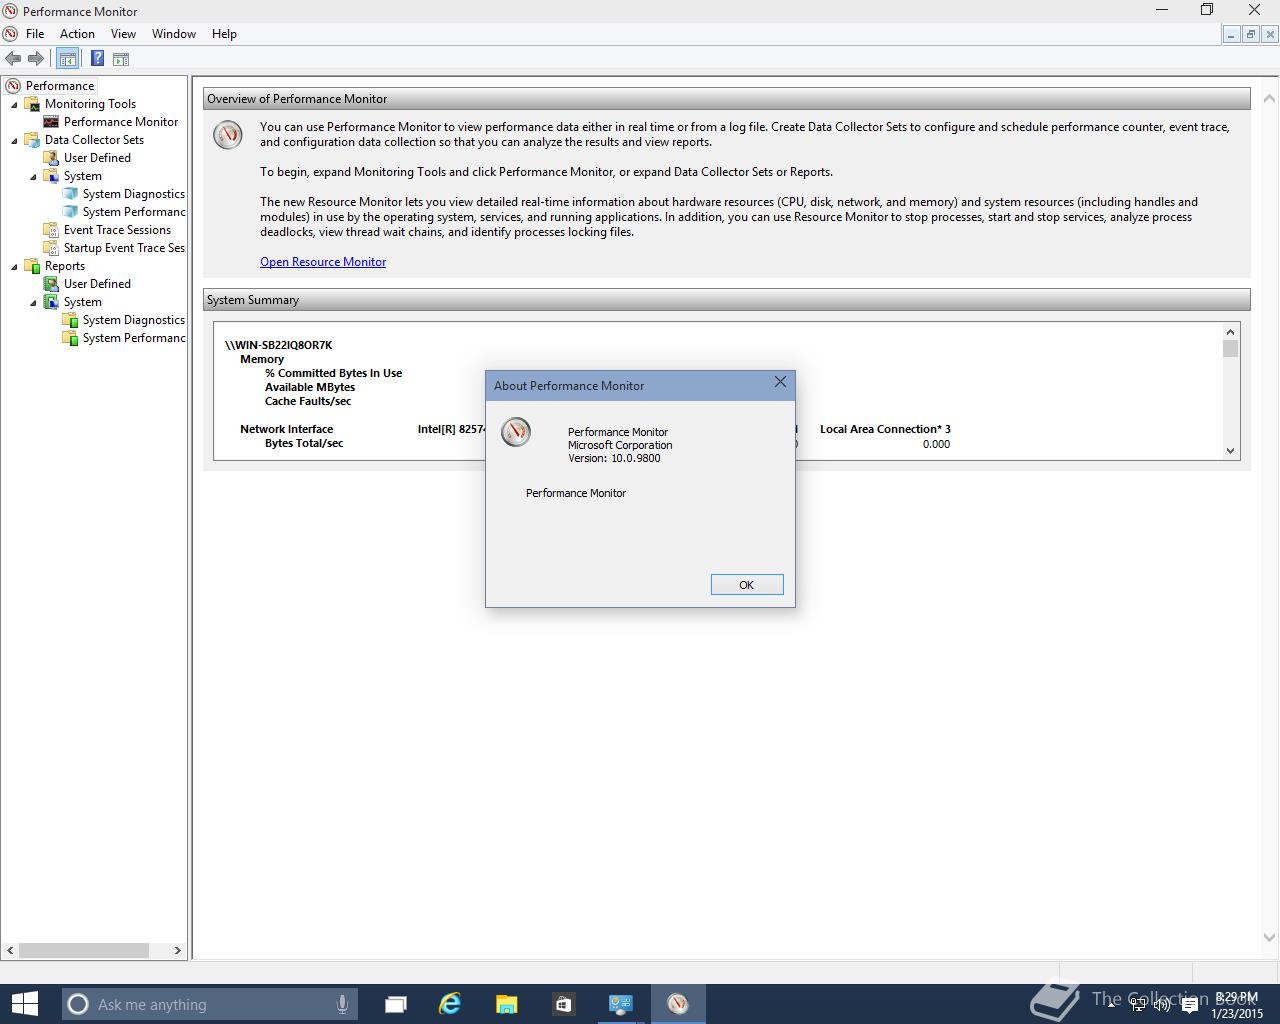Image resolution: width=1280 pixels, height=1024 pixels.
Task: Click "% Committed Bytes In Use" counter
Action: [x=333, y=373]
